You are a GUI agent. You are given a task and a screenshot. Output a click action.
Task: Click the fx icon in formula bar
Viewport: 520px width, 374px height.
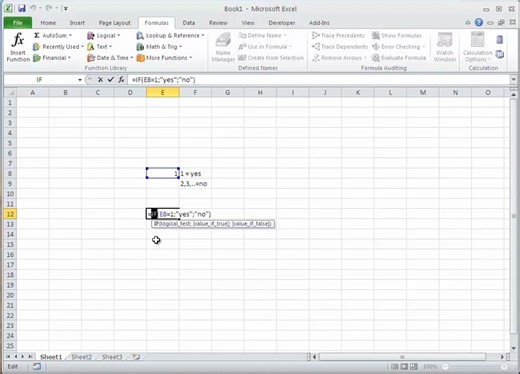click(x=121, y=80)
